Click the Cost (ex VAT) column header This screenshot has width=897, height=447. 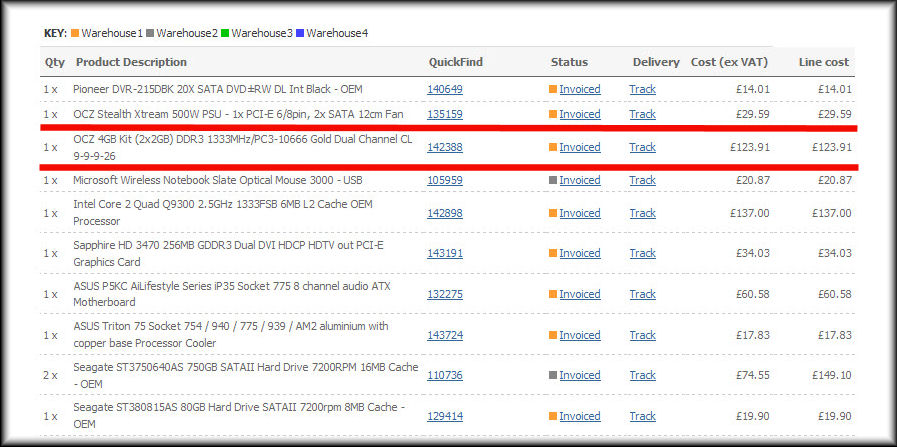pyautogui.click(x=729, y=62)
